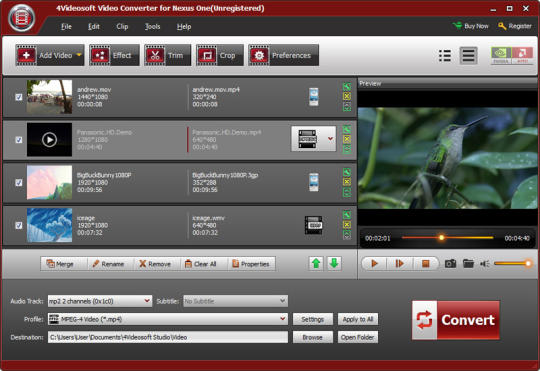This screenshot has height=371, width=540.
Task: Click the preview playback progress slider
Action: 447,238
